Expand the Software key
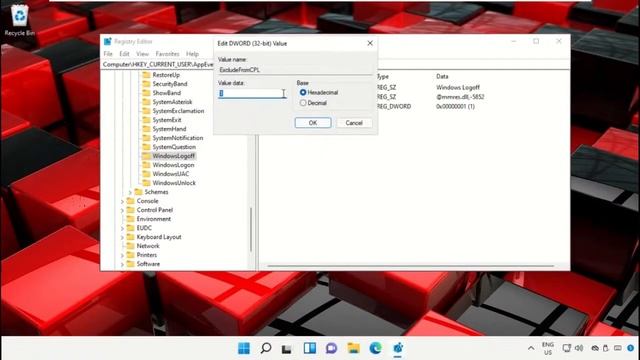Viewport: 640px width, 360px height. point(122,264)
